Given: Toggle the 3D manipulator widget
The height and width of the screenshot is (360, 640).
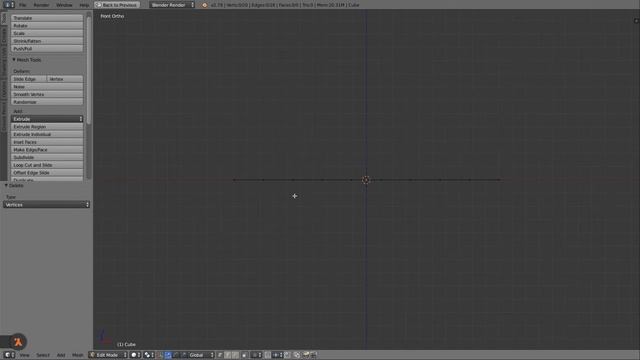Looking at the screenshot, I should (x=160, y=355).
